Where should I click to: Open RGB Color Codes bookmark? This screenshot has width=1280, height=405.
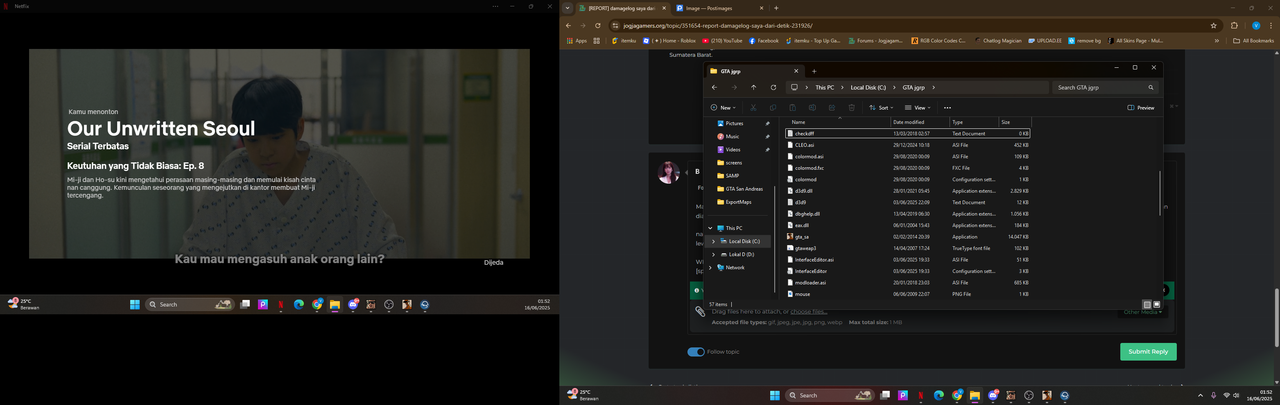click(939, 41)
